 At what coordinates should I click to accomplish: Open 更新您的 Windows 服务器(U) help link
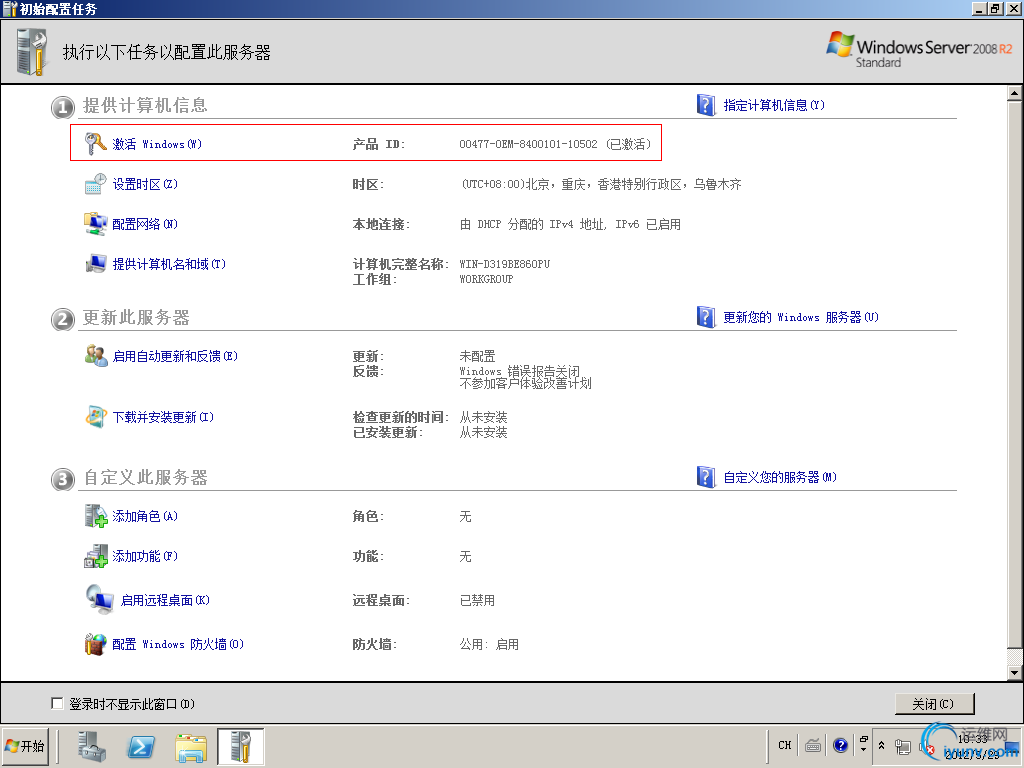pos(801,317)
